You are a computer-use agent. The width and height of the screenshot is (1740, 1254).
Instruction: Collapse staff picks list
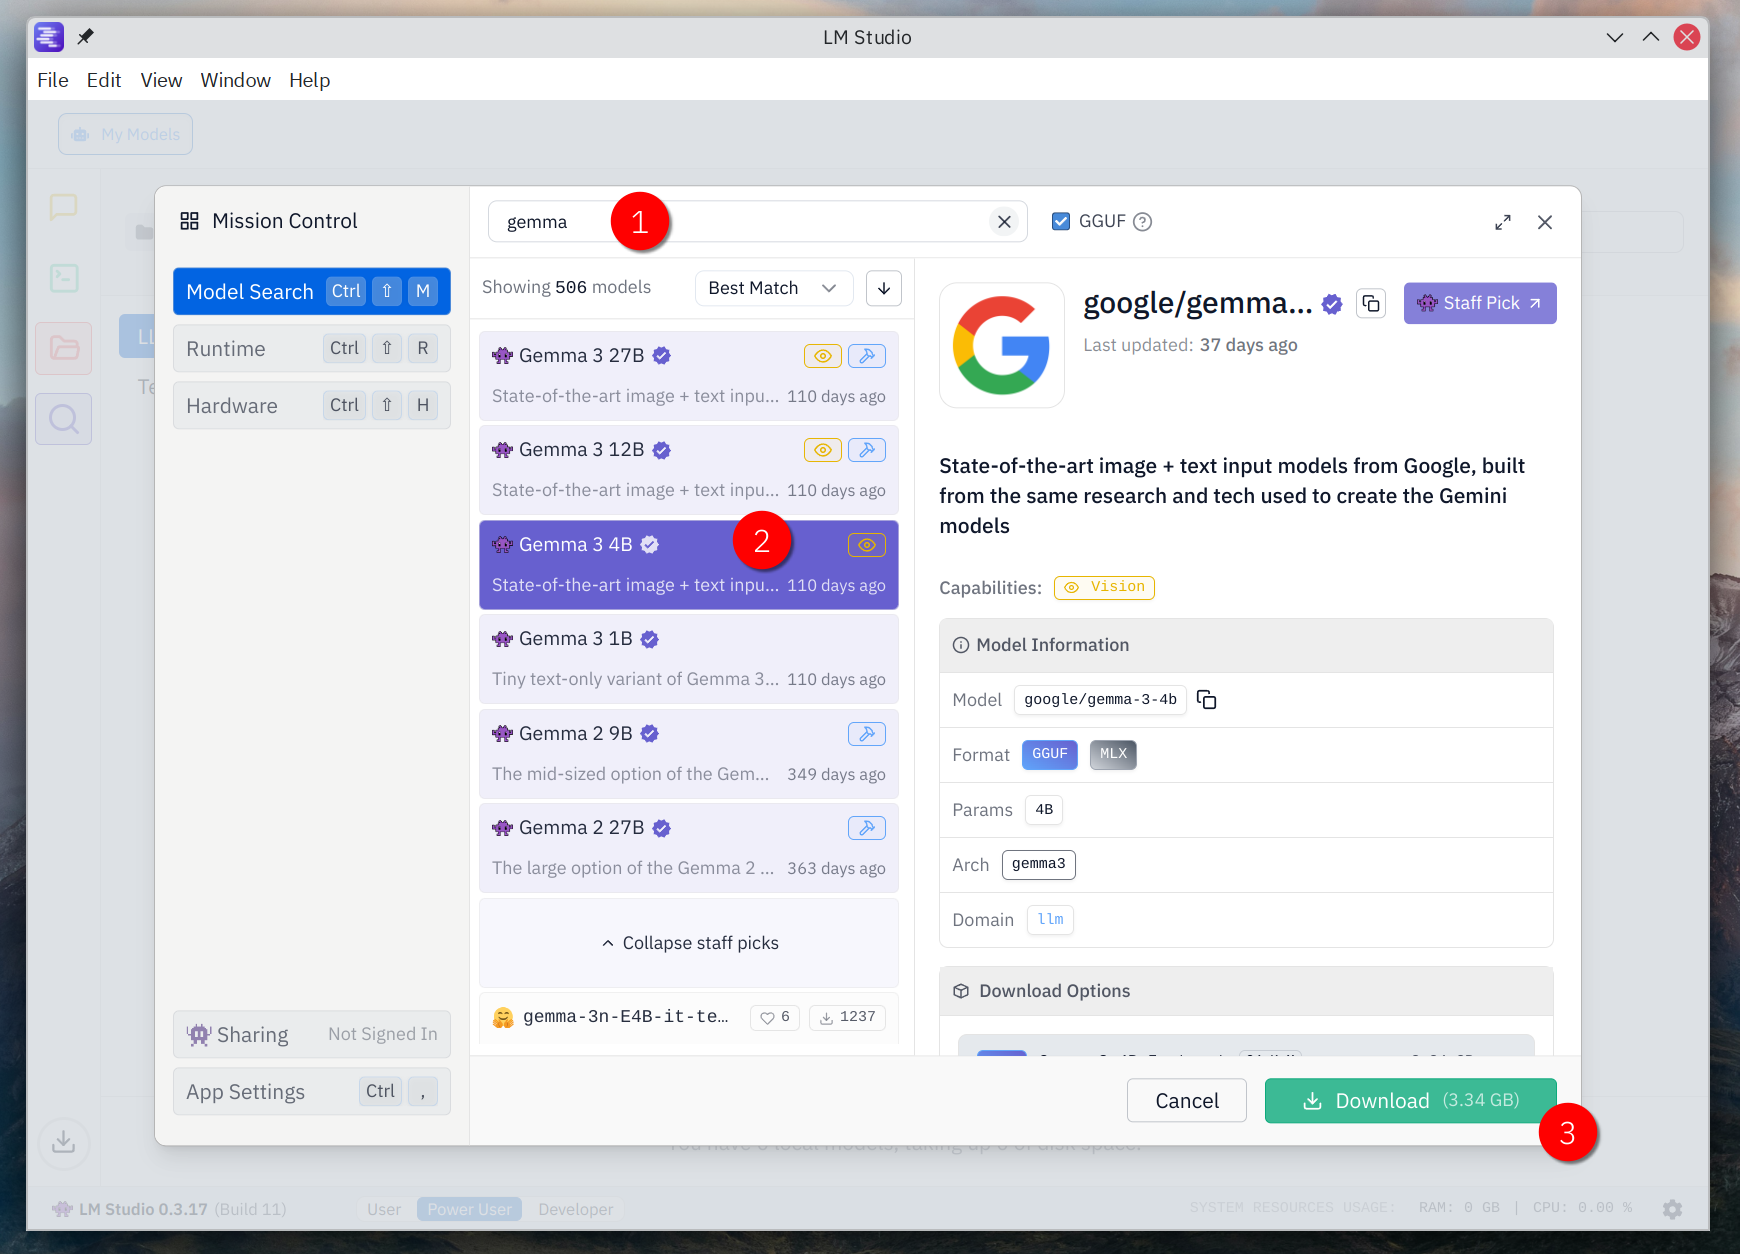689,943
